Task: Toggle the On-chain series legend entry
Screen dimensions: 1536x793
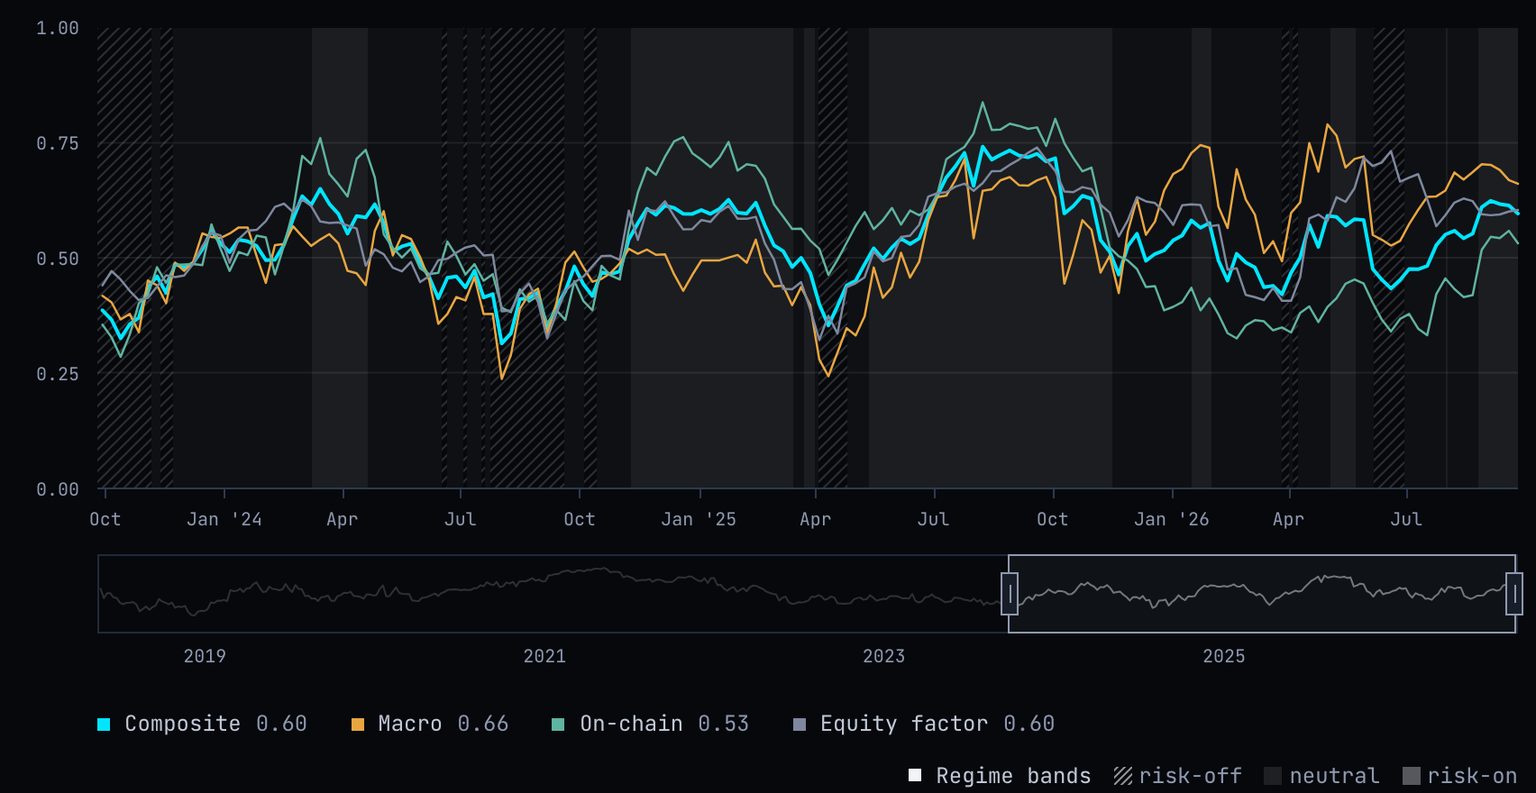Action: pyautogui.click(x=650, y=724)
